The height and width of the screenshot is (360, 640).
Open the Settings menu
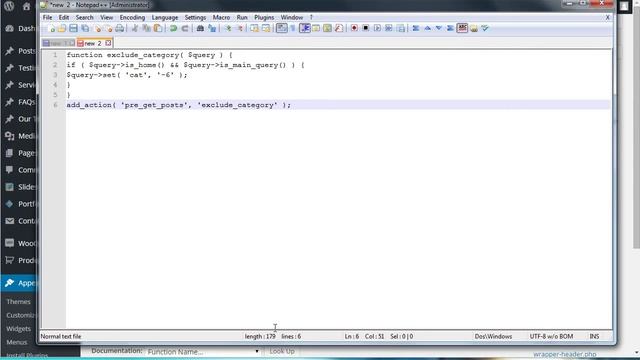coord(195,18)
